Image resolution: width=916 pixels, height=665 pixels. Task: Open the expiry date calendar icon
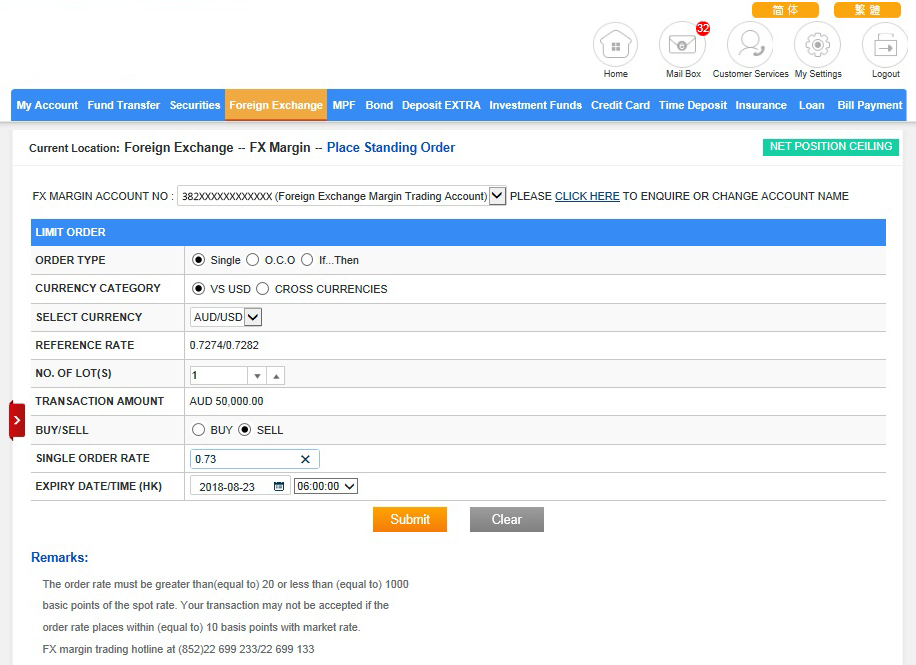coord(279,487)
